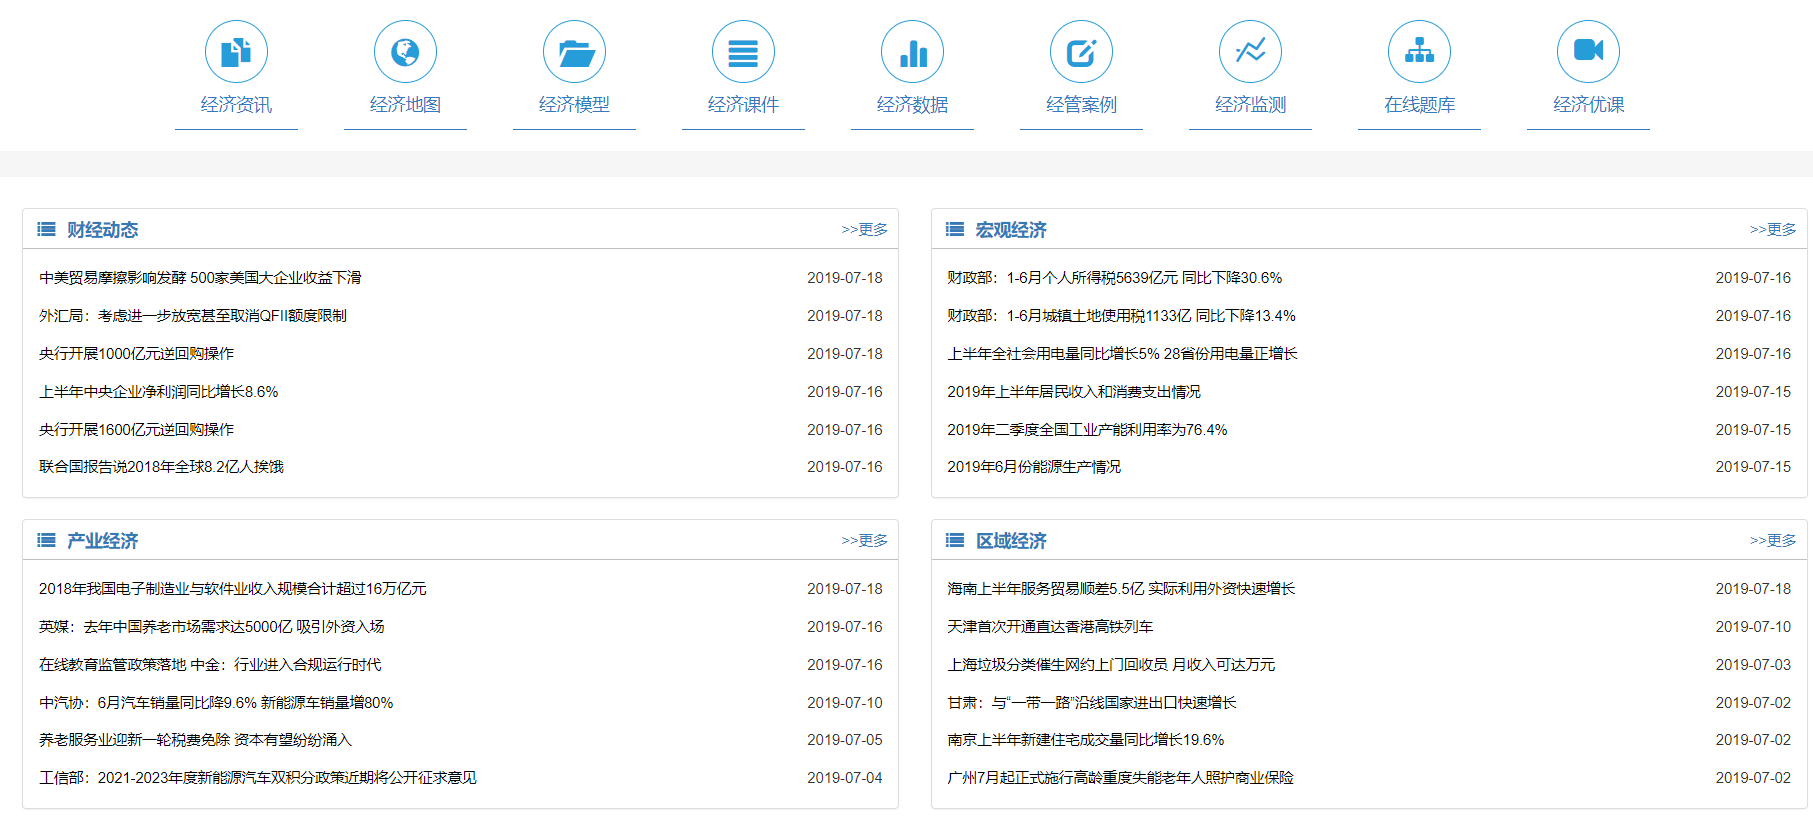The height and width of the screenshot is (816, 1813).
Task: Select the 经济模型 menu label
Action: [574, 105]
